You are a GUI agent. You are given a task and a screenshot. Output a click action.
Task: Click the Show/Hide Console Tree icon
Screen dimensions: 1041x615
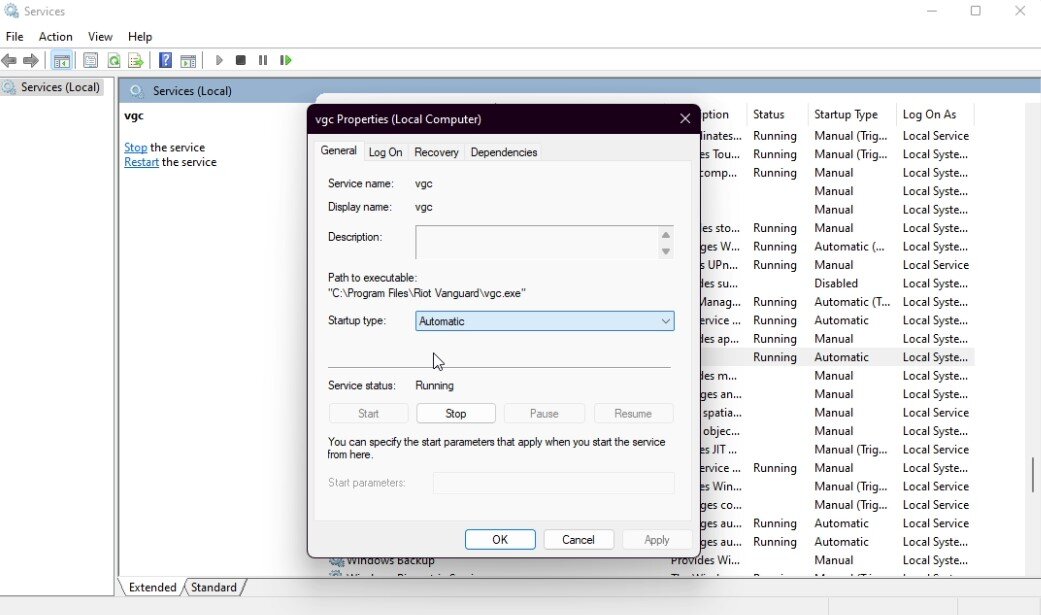pos(61,61)
